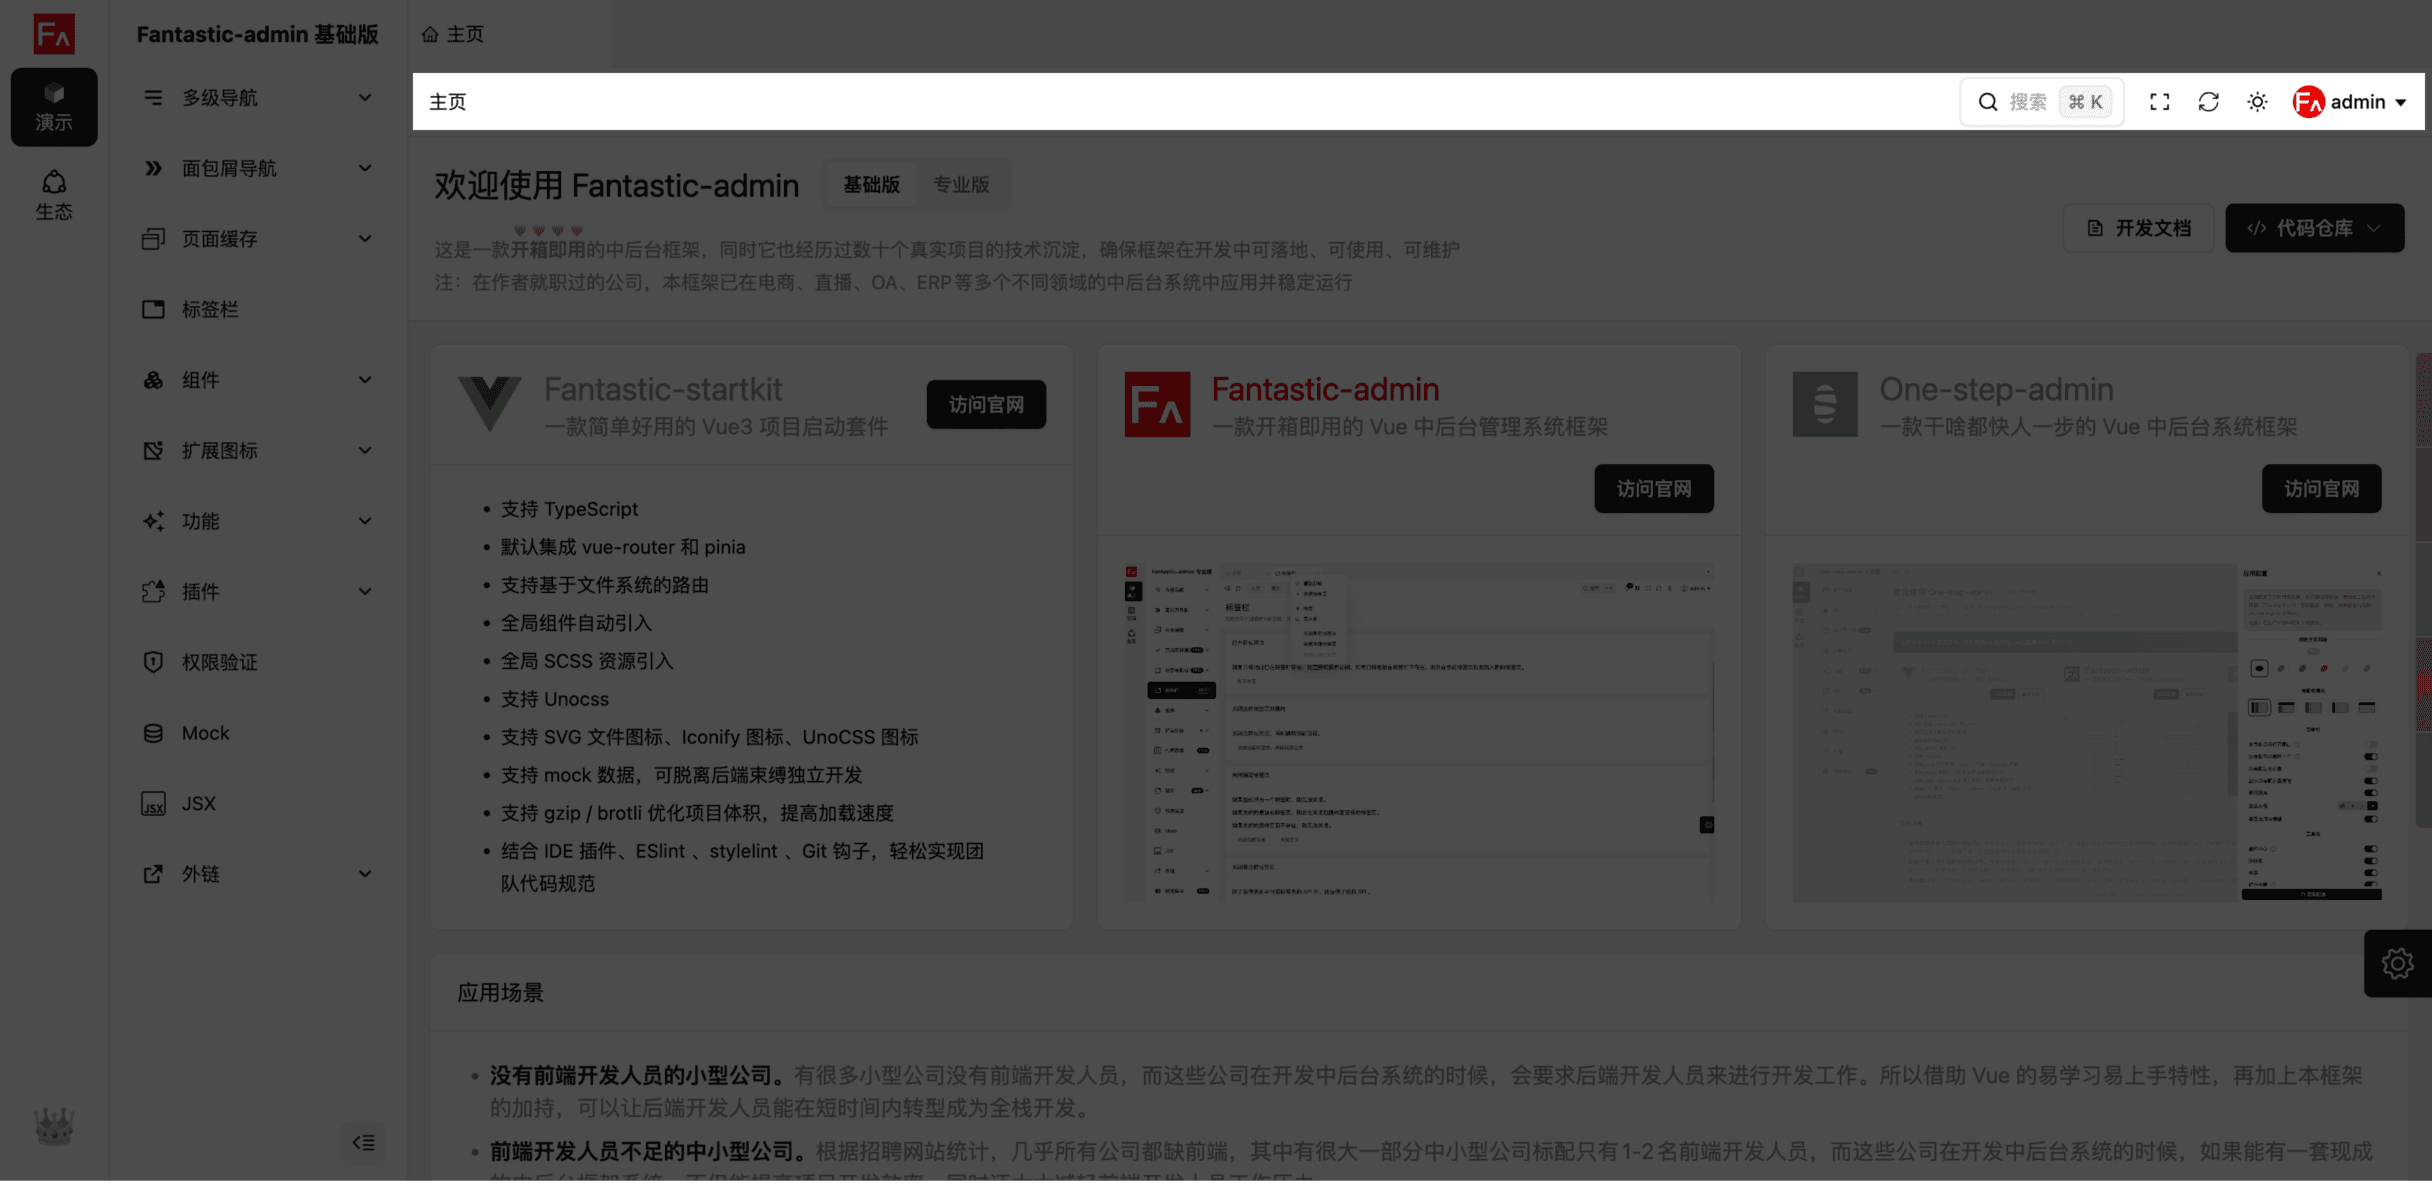The width and height of the screenshot is (2432, 1181).
Task: Click the page reload icon
Action: pyautogui.click(x=2208, y=102)
